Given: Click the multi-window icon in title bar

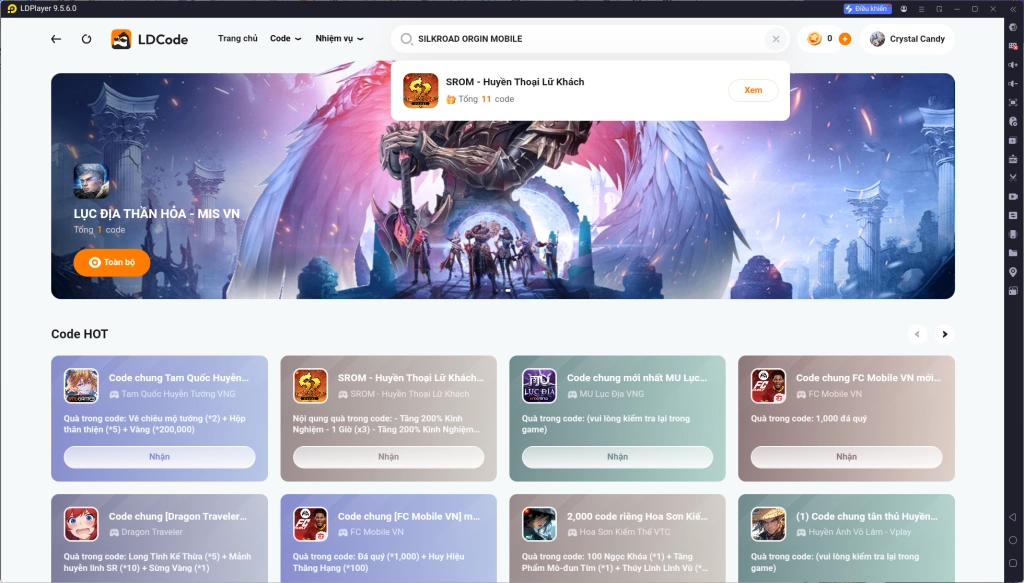Looking at the screenshot, I should 939,9.
